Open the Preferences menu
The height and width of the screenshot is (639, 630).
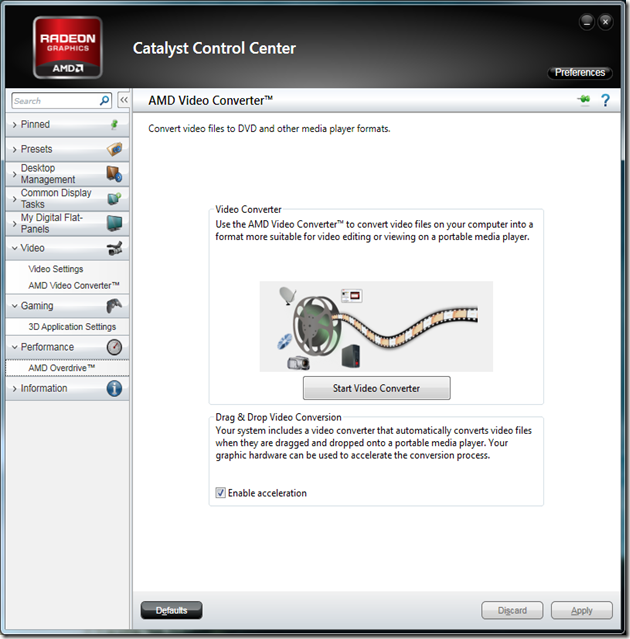pos(580,73)
